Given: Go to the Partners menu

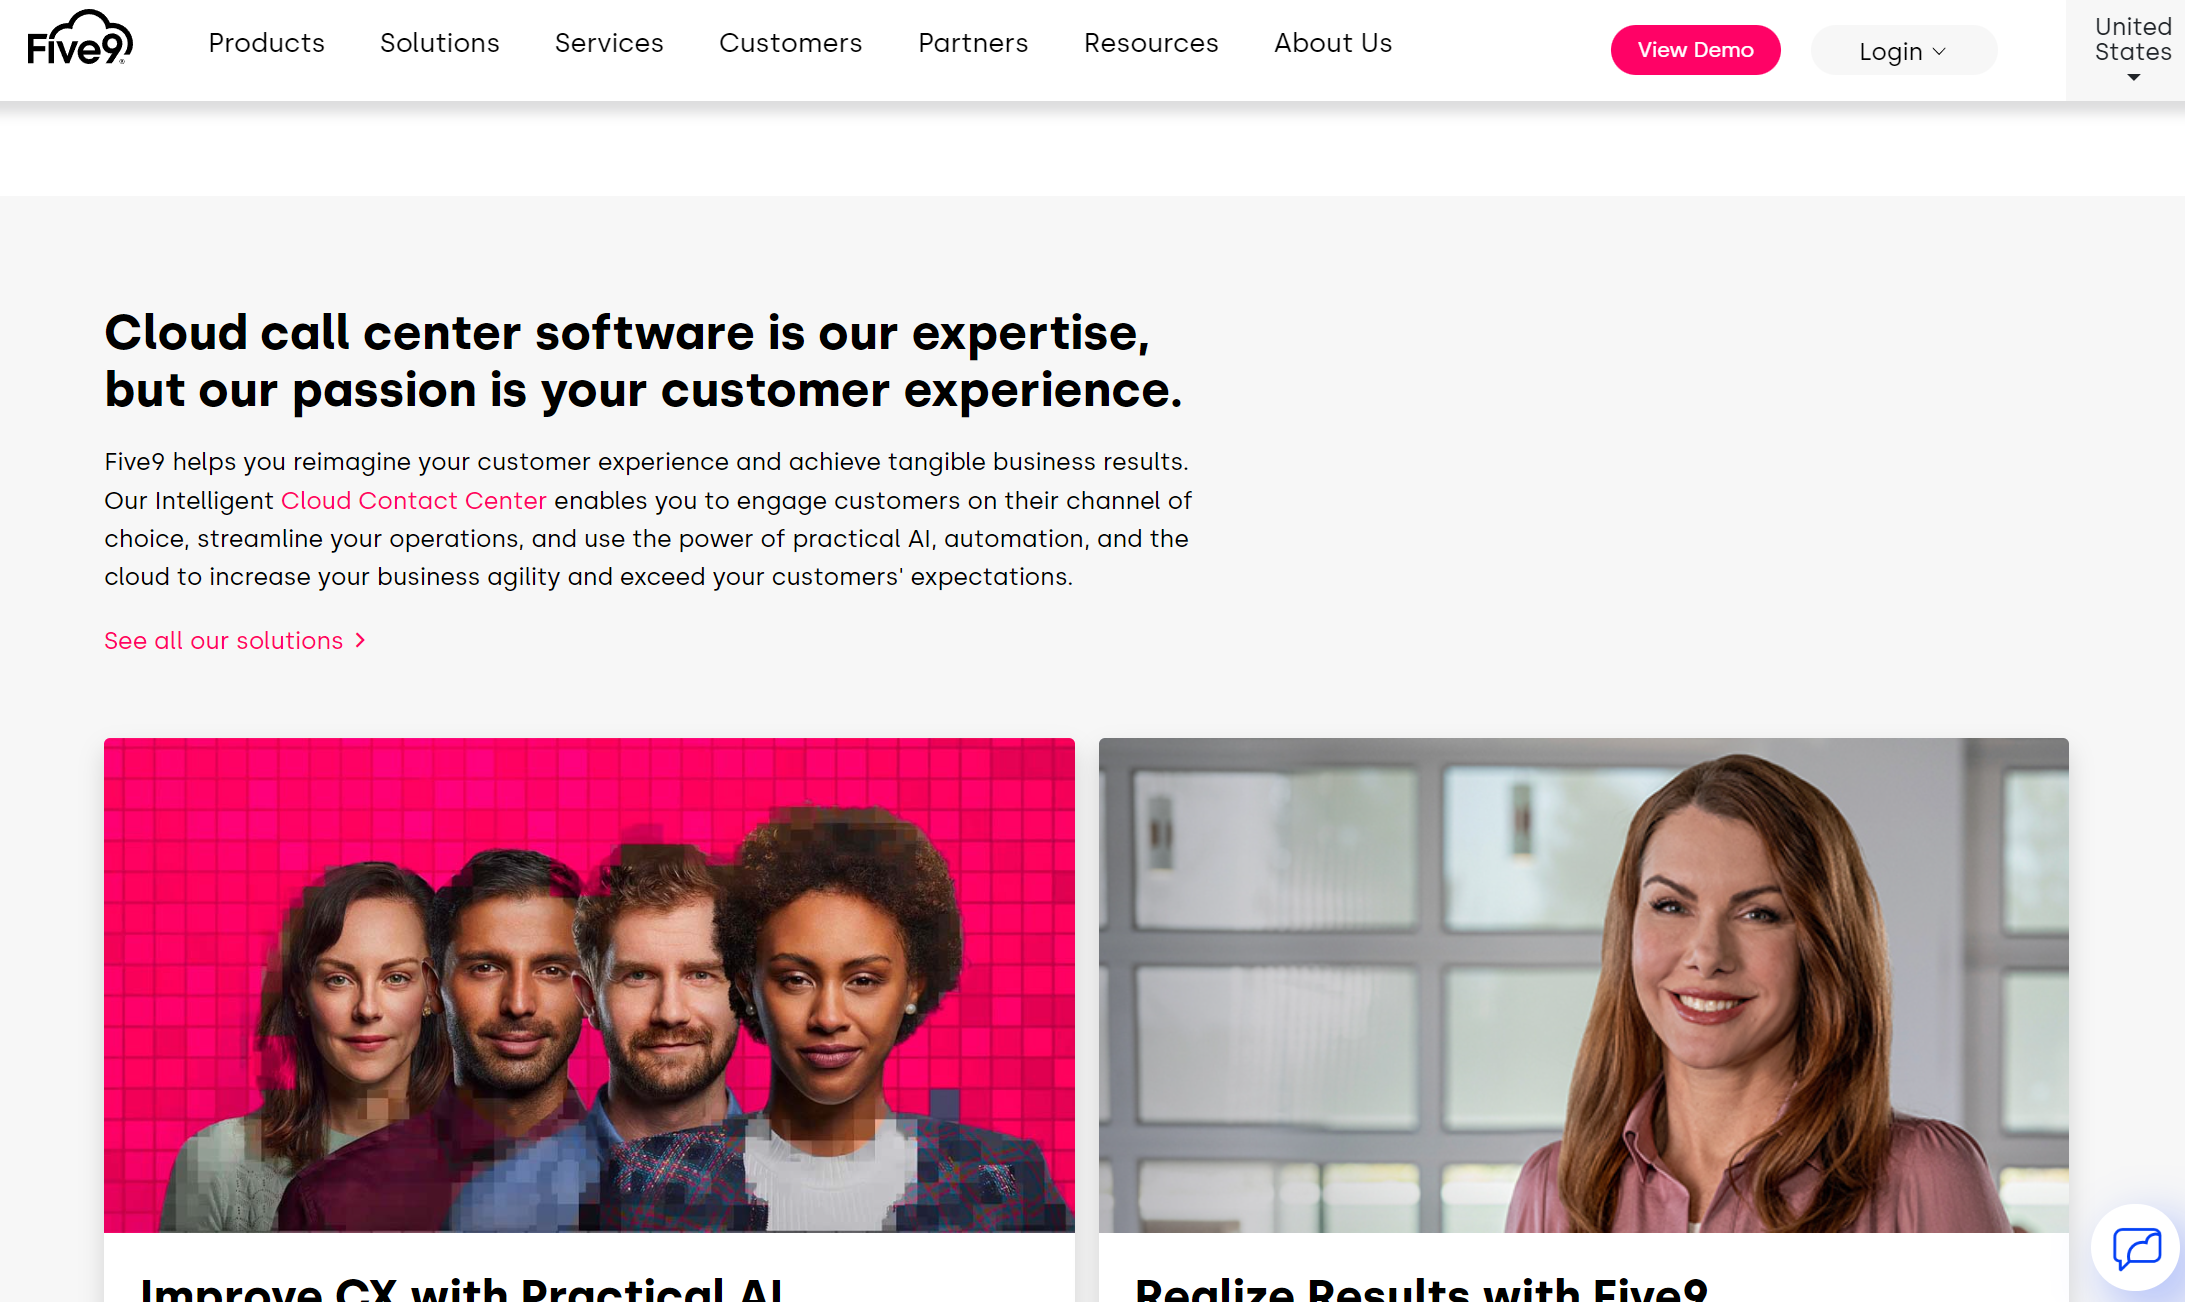Looking at the screenshot, I should pos(973,43).
